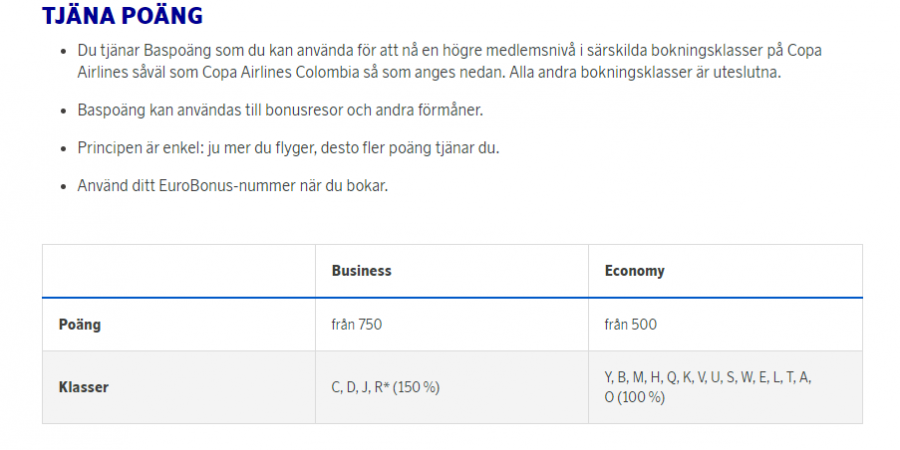This screenshot has width=900, height=450.
Task: Click the empty top-left table header cell
Action: pyautogui.click(x=178, y=271)
